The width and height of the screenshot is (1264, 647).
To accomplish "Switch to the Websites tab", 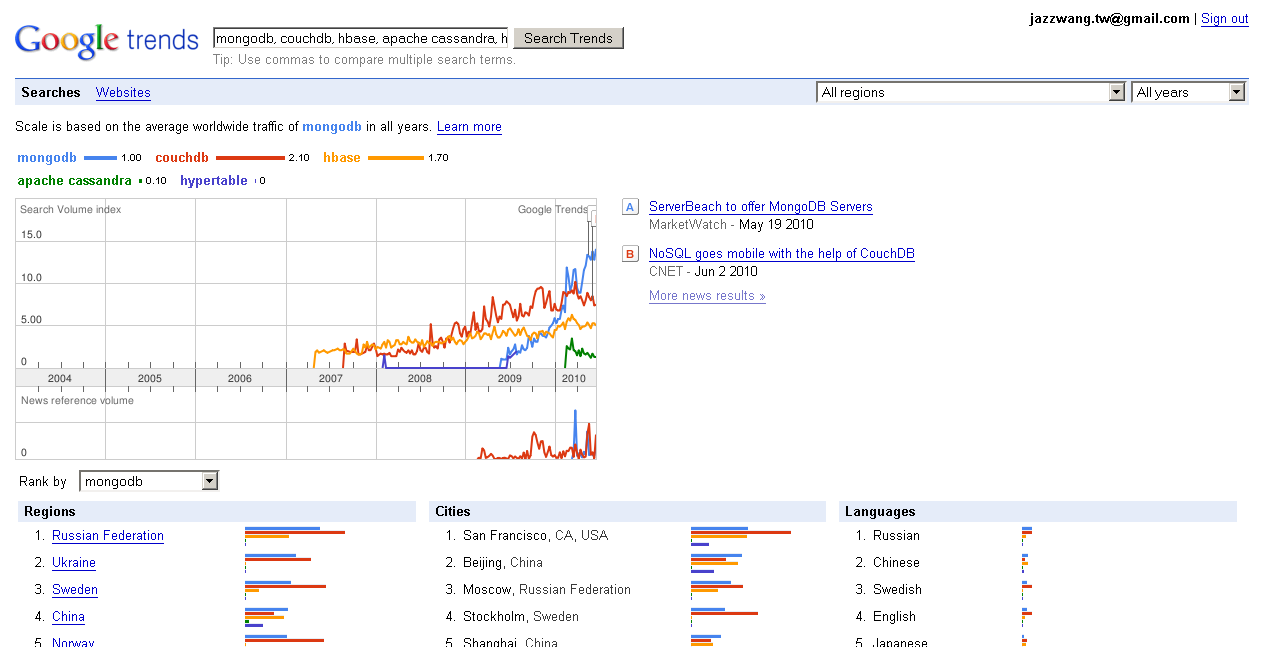I will coord(123,92).
